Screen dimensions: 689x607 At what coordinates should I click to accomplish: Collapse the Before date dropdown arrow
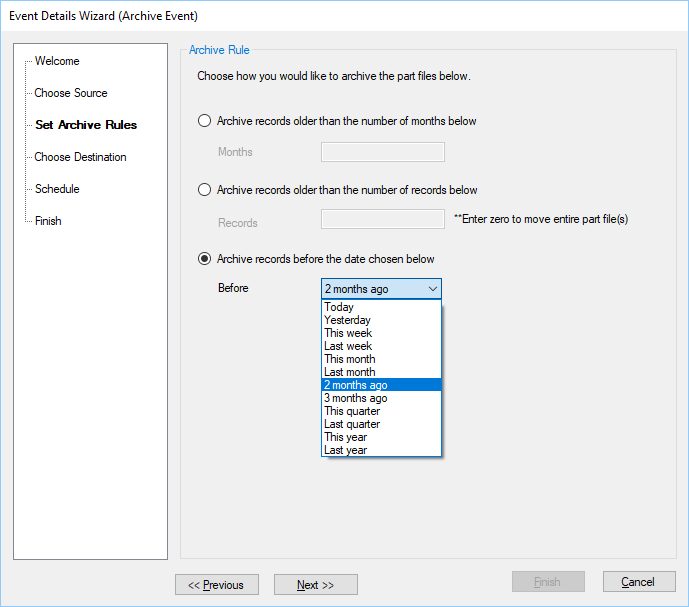(433, 289)
